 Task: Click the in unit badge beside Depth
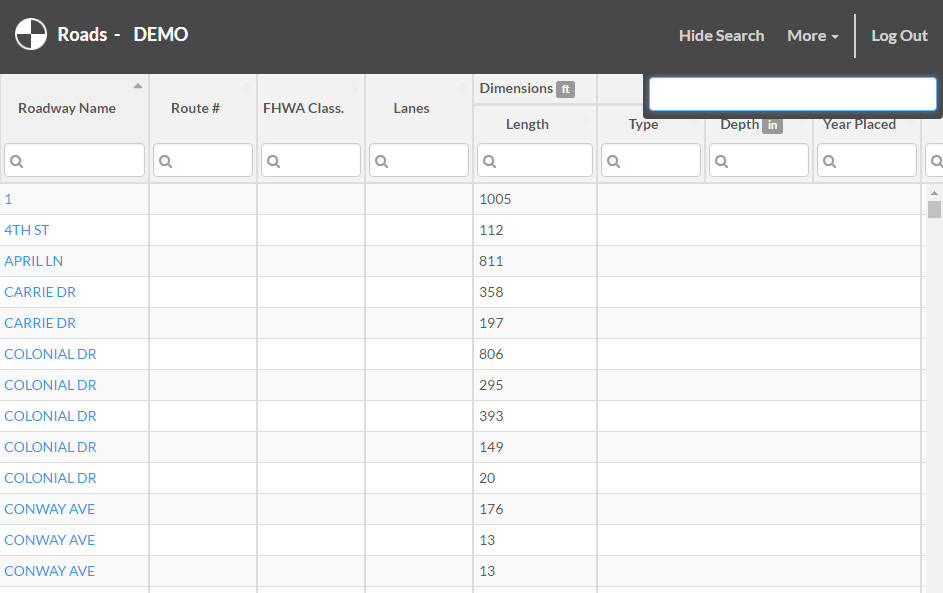click(772, 125)
